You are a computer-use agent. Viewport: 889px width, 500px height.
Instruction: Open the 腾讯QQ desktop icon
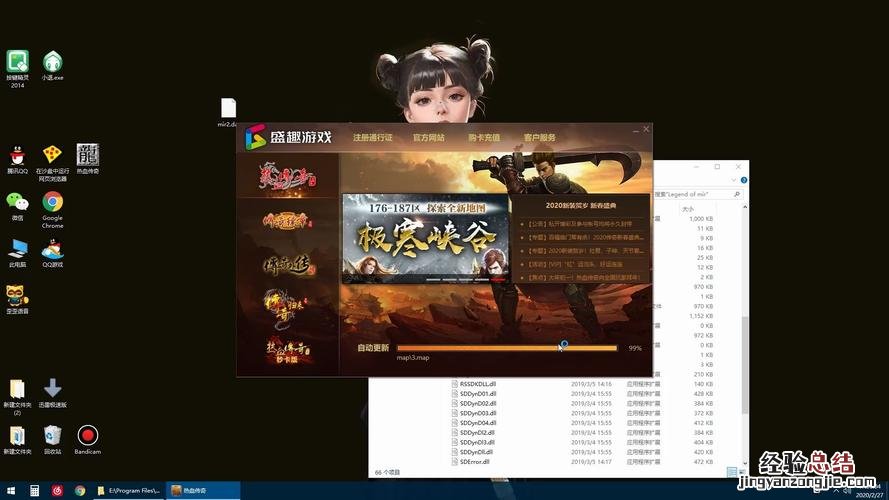[x=17, y=155]
